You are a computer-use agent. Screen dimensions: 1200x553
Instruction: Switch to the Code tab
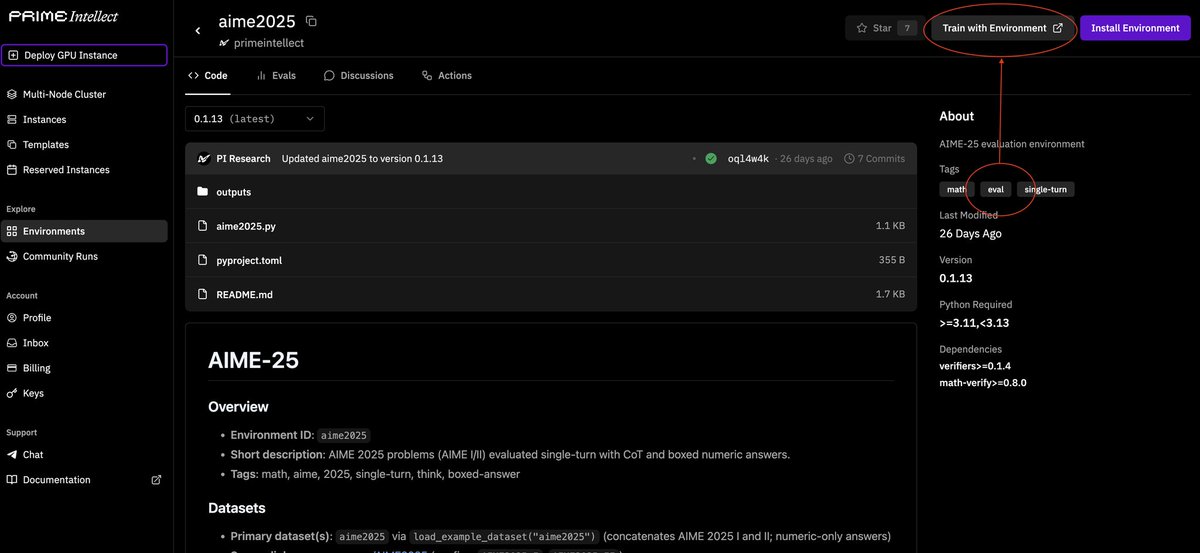tap(208, 76)
